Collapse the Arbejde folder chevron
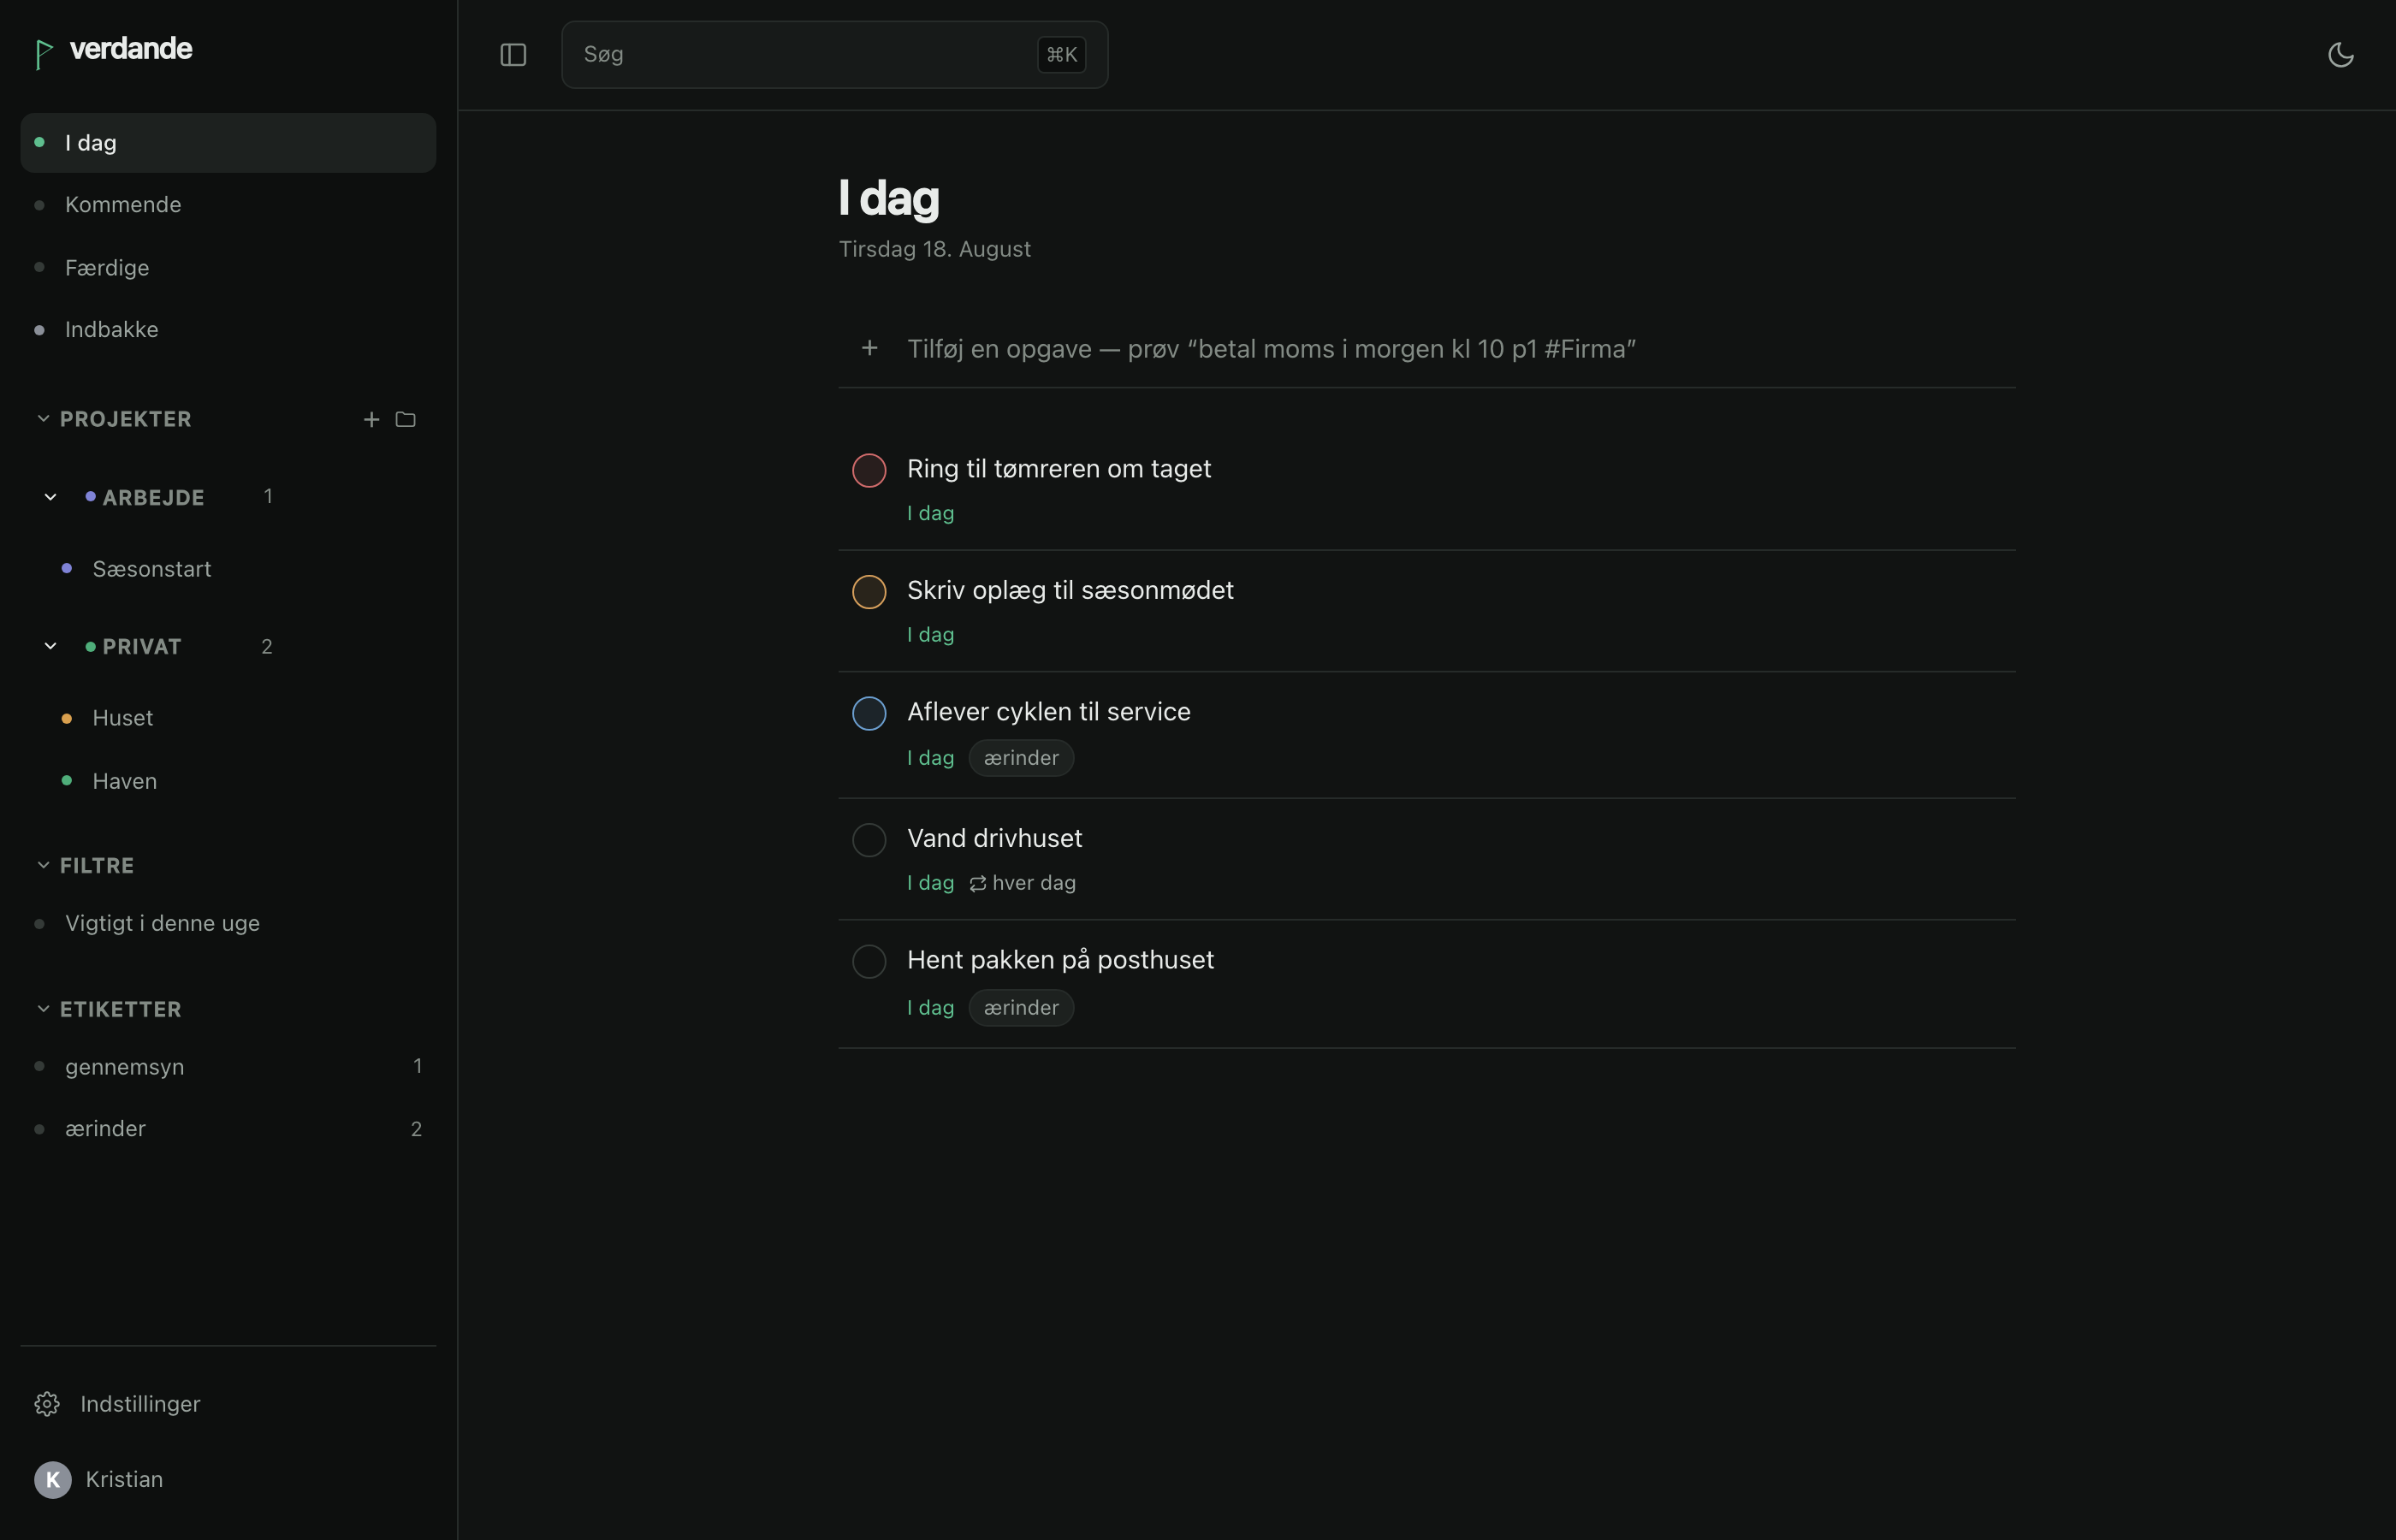The width and height of the screenshot is (2396, 1540). (50, 497)
